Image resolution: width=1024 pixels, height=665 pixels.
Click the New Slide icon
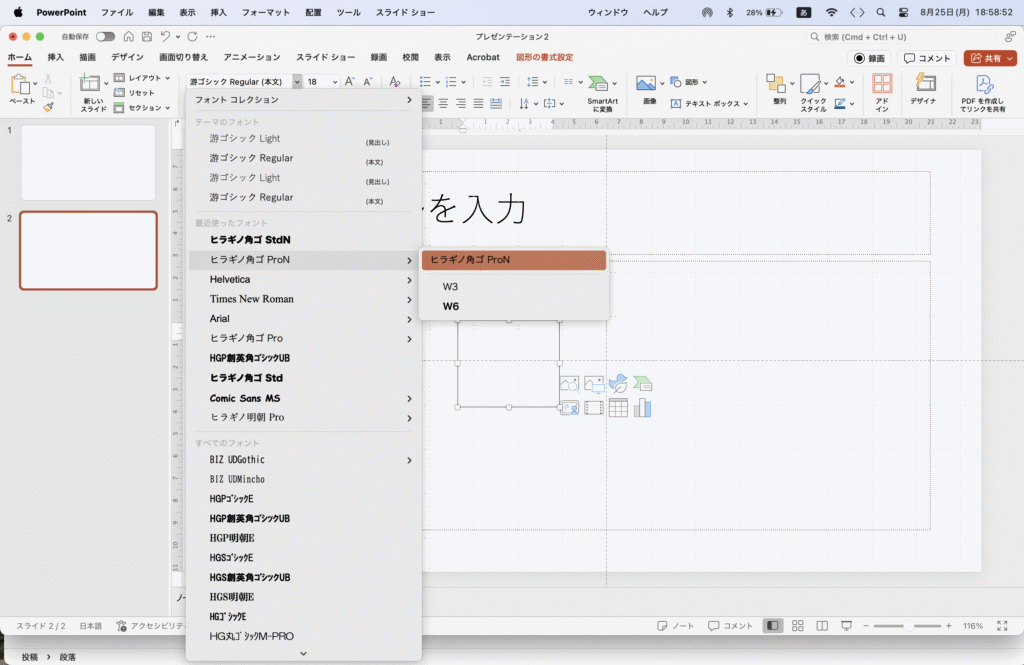tap(92, 86)
